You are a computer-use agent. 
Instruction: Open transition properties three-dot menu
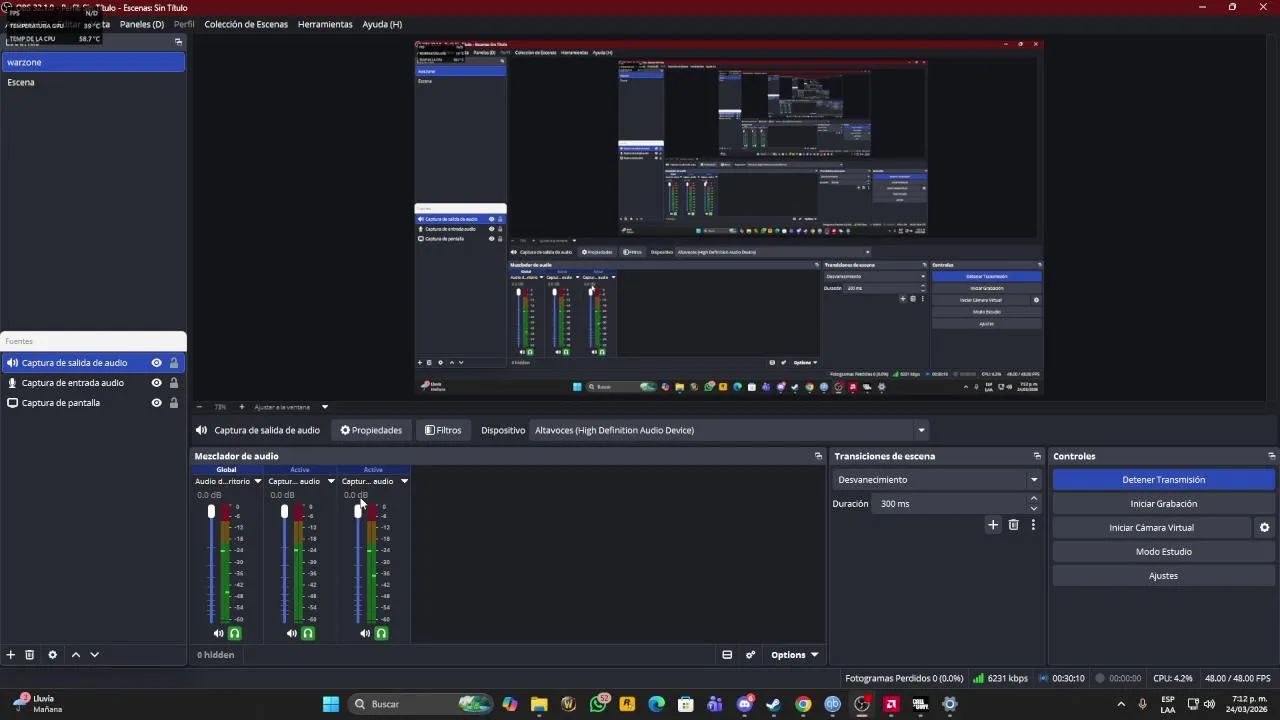[x=1033, y=525]
